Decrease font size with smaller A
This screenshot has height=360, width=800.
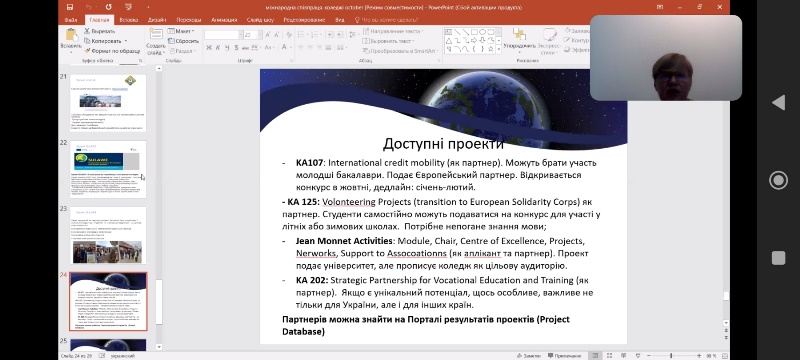click(276, 35)
